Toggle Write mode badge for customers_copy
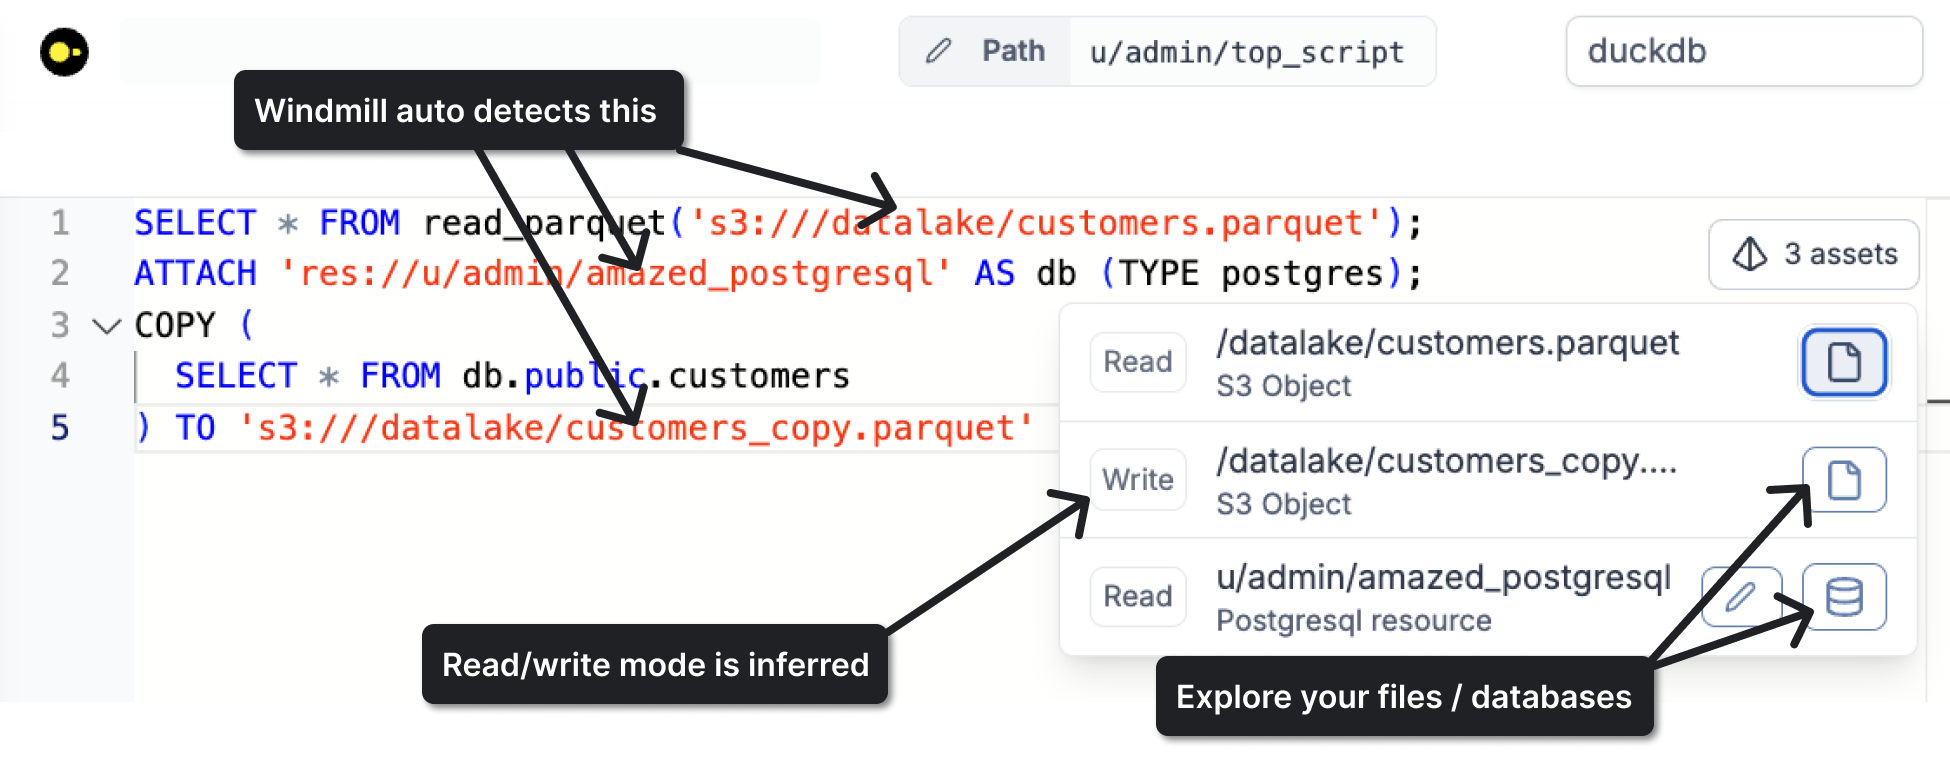 1137,479
